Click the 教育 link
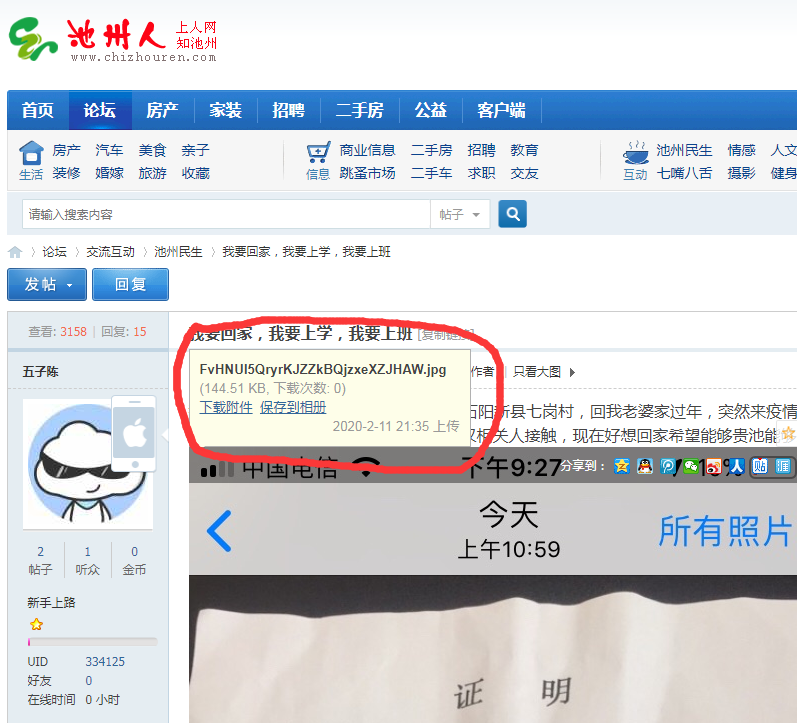The height and width of the screenshot is (723, 797). pos(525,150)
